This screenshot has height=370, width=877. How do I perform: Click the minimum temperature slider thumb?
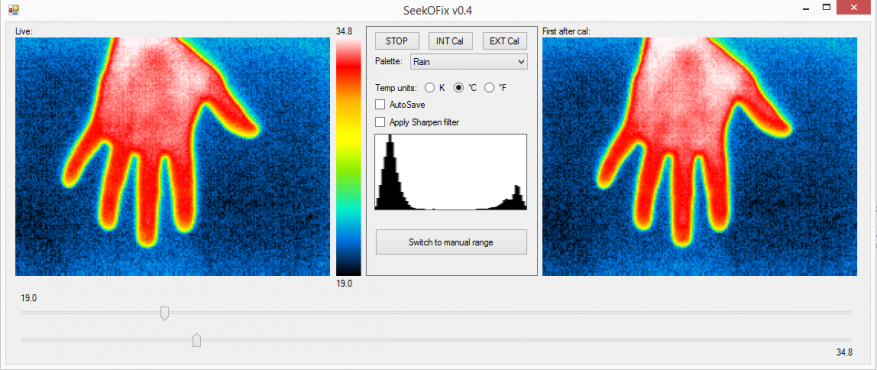pos(164,313)
